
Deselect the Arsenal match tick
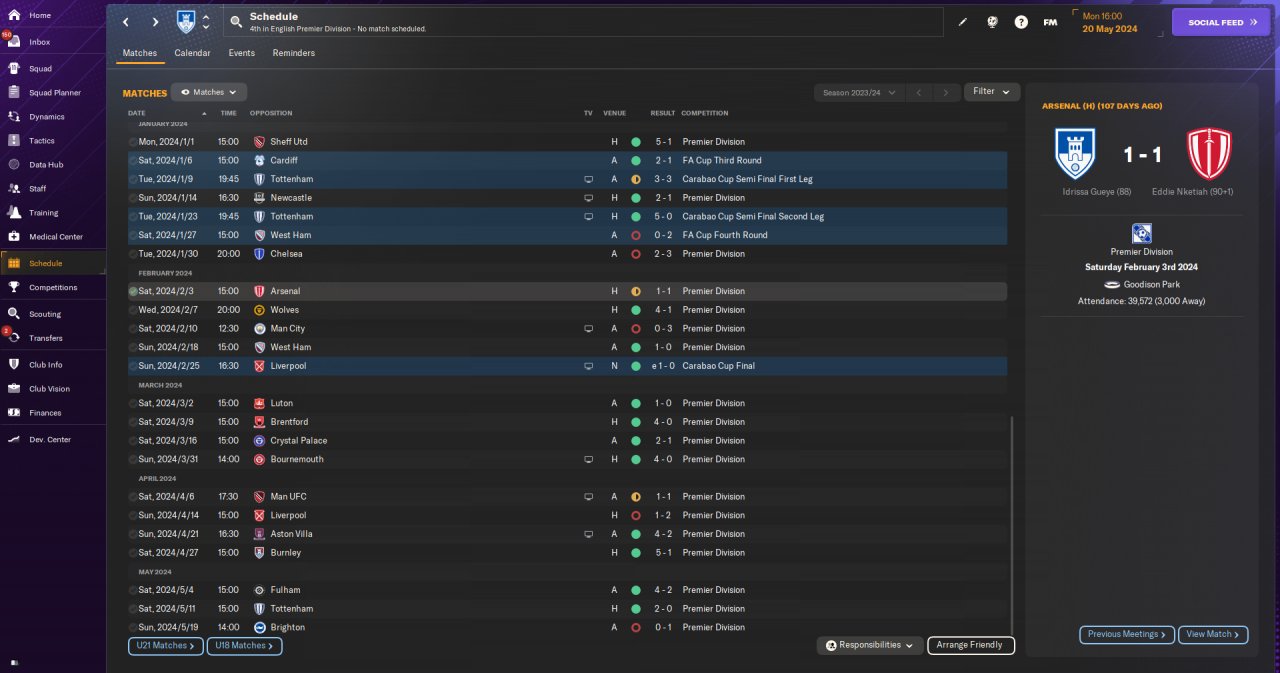tap(133, 291)
